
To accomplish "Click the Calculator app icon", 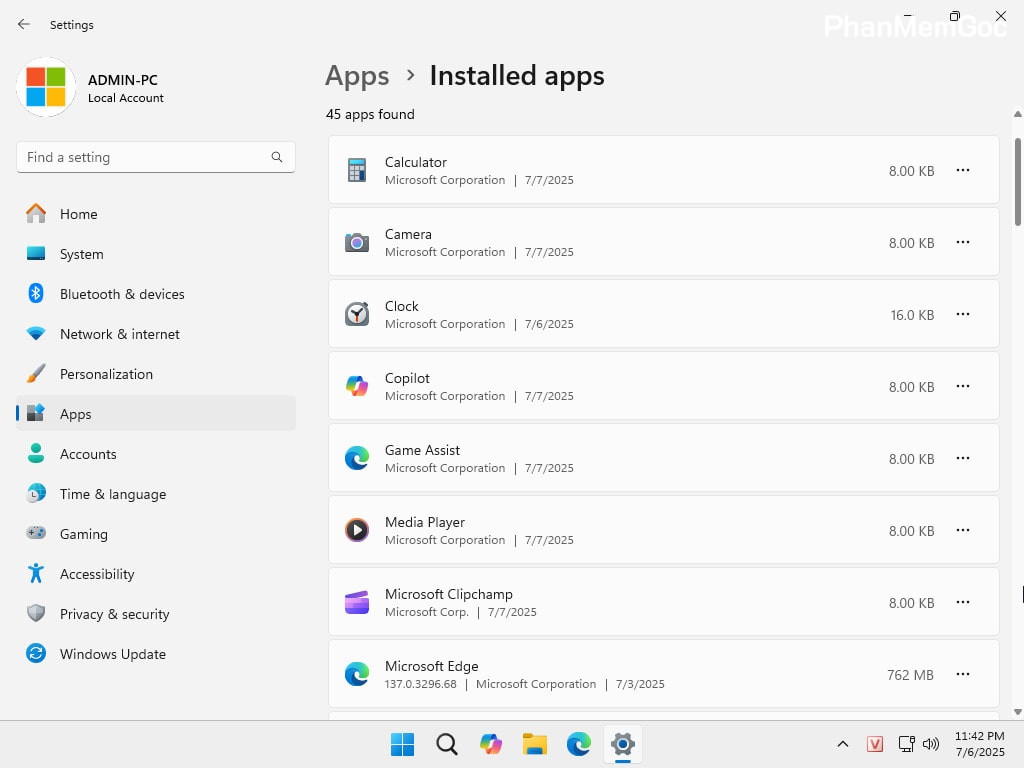I will pyautogui.click(x=357, y=170).
